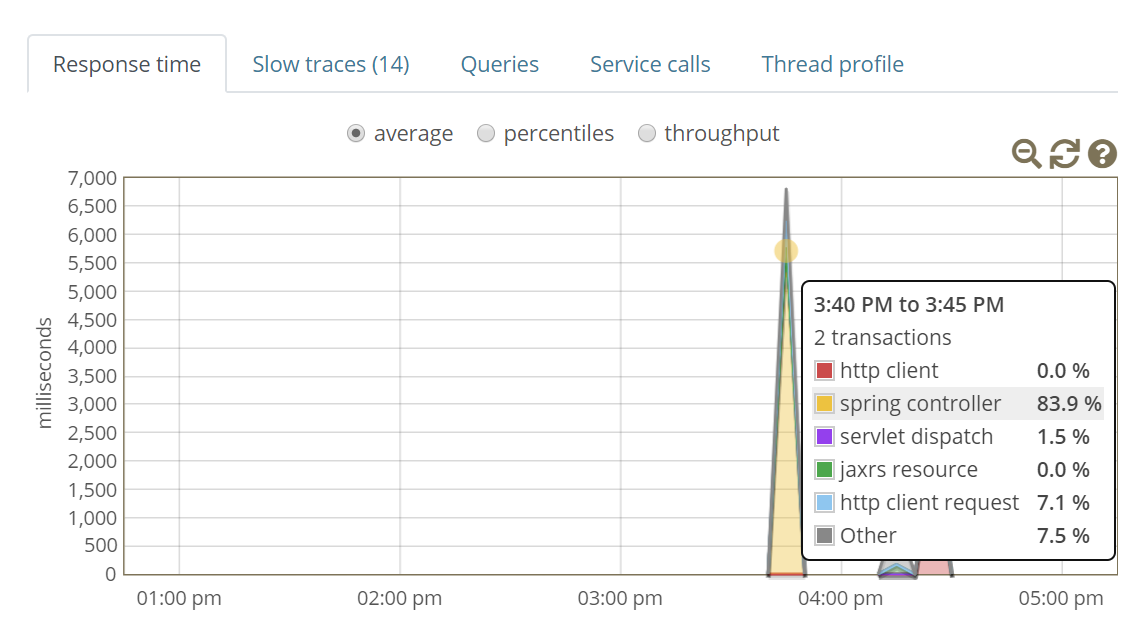Click the yellow spring controller swatch
The height and width of the screenshot is (617, 1132).
click(824, 403)
